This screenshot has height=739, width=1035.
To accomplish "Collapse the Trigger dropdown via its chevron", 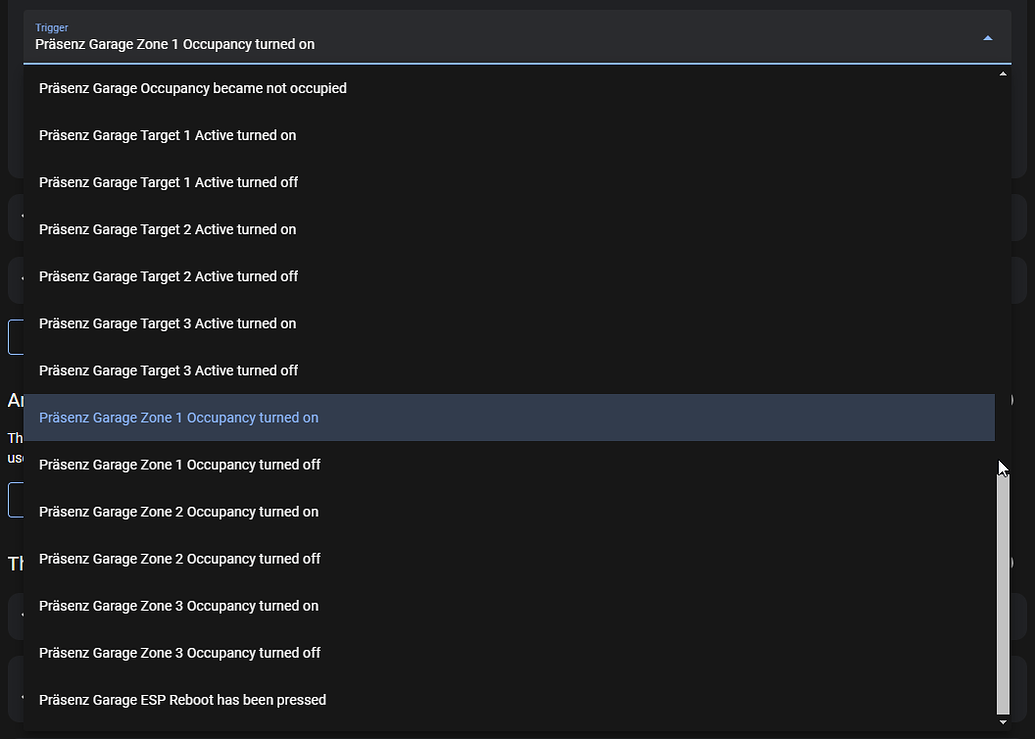I will (x=987, y=37).
